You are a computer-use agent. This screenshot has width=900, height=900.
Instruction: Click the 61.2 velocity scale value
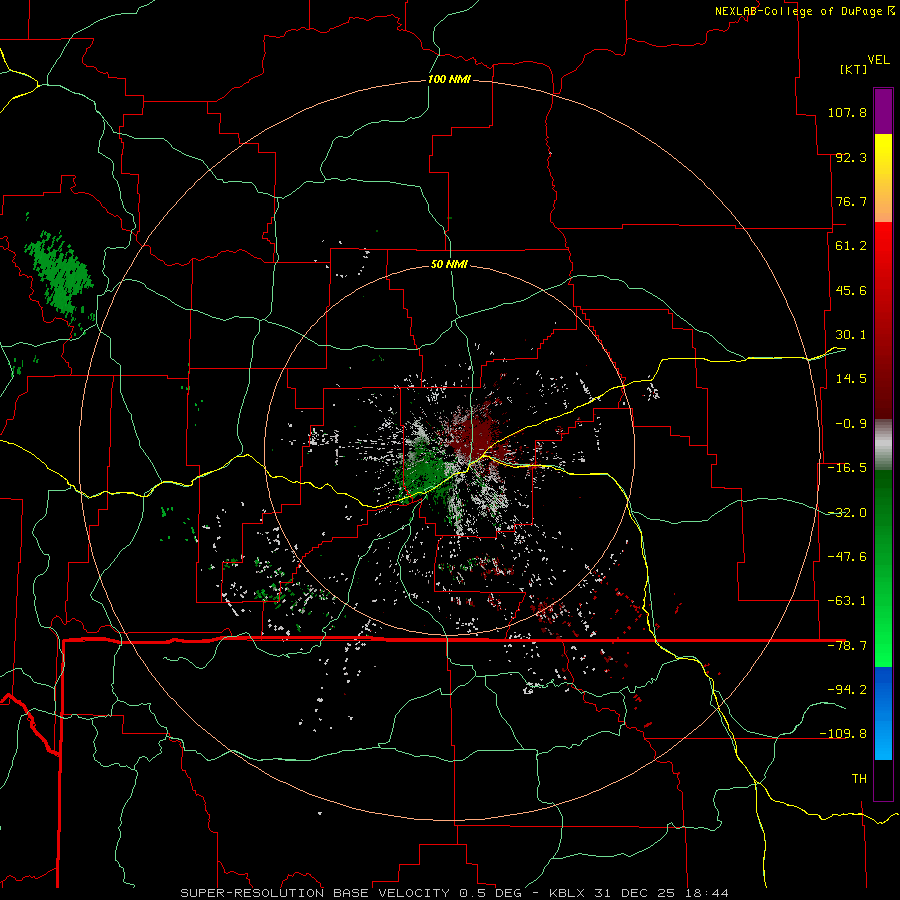coord(851,246)
